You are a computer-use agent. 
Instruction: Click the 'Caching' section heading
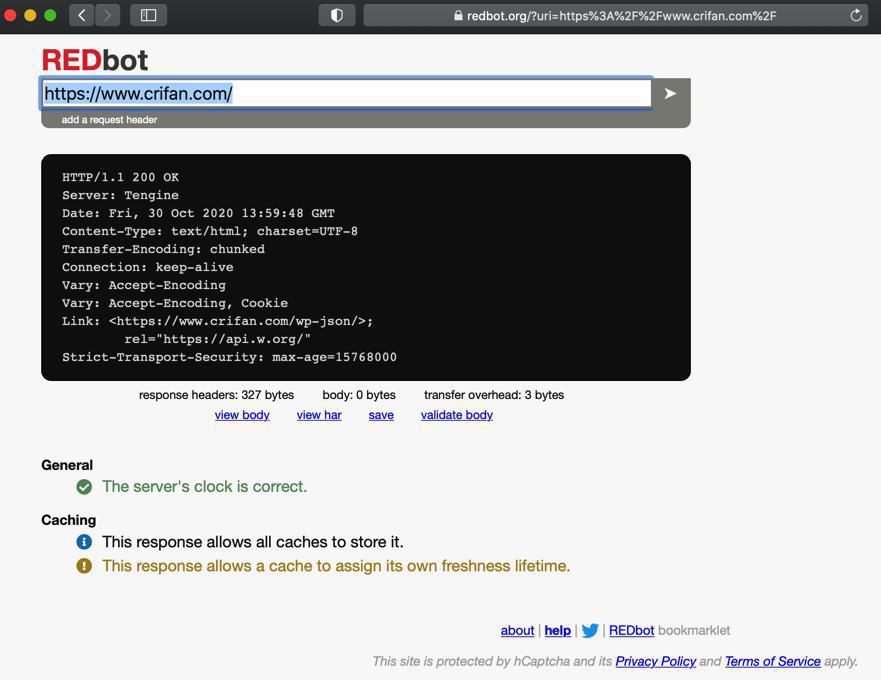pyautogui.click(x=69, y=520)
